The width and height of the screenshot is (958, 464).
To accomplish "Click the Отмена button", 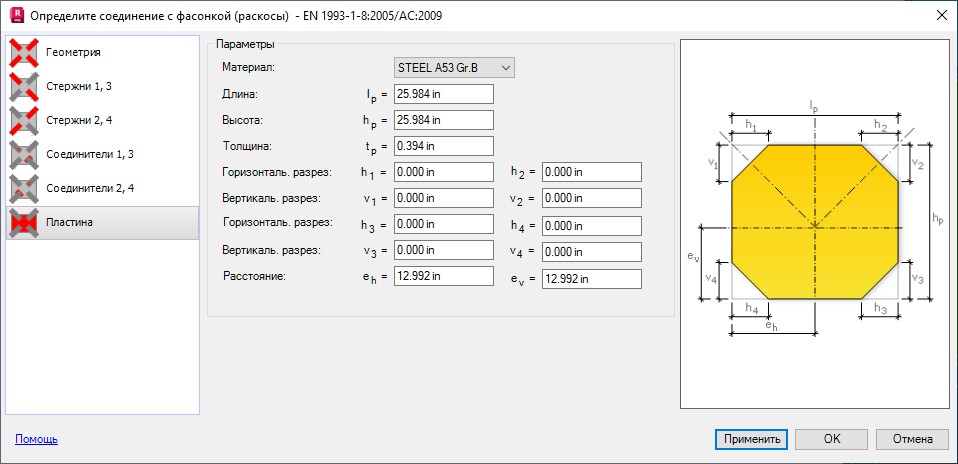I will 912,439.
